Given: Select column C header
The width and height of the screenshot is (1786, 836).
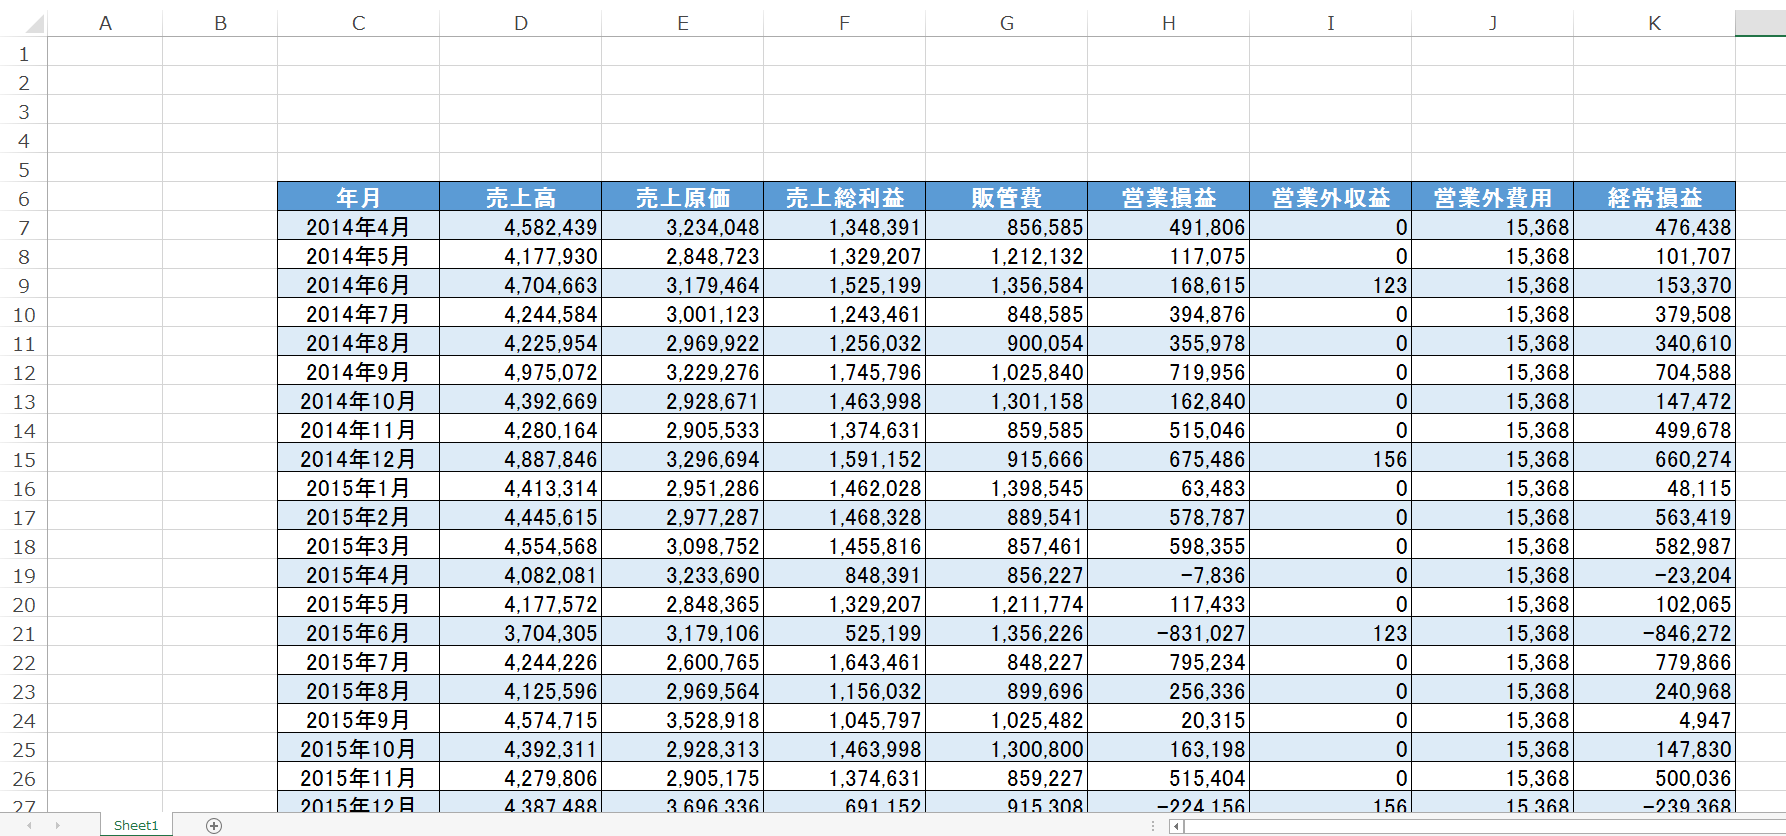Looking at the screenshot, I should (x=358, y=23).
